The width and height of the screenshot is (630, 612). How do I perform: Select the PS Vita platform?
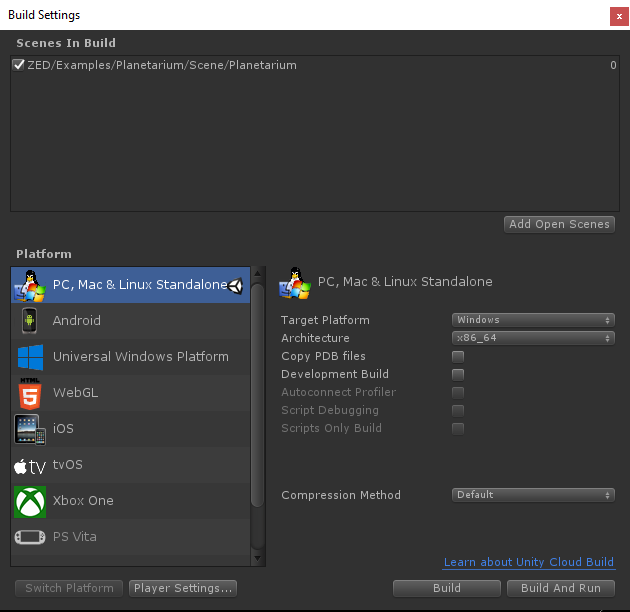point(131,537)
